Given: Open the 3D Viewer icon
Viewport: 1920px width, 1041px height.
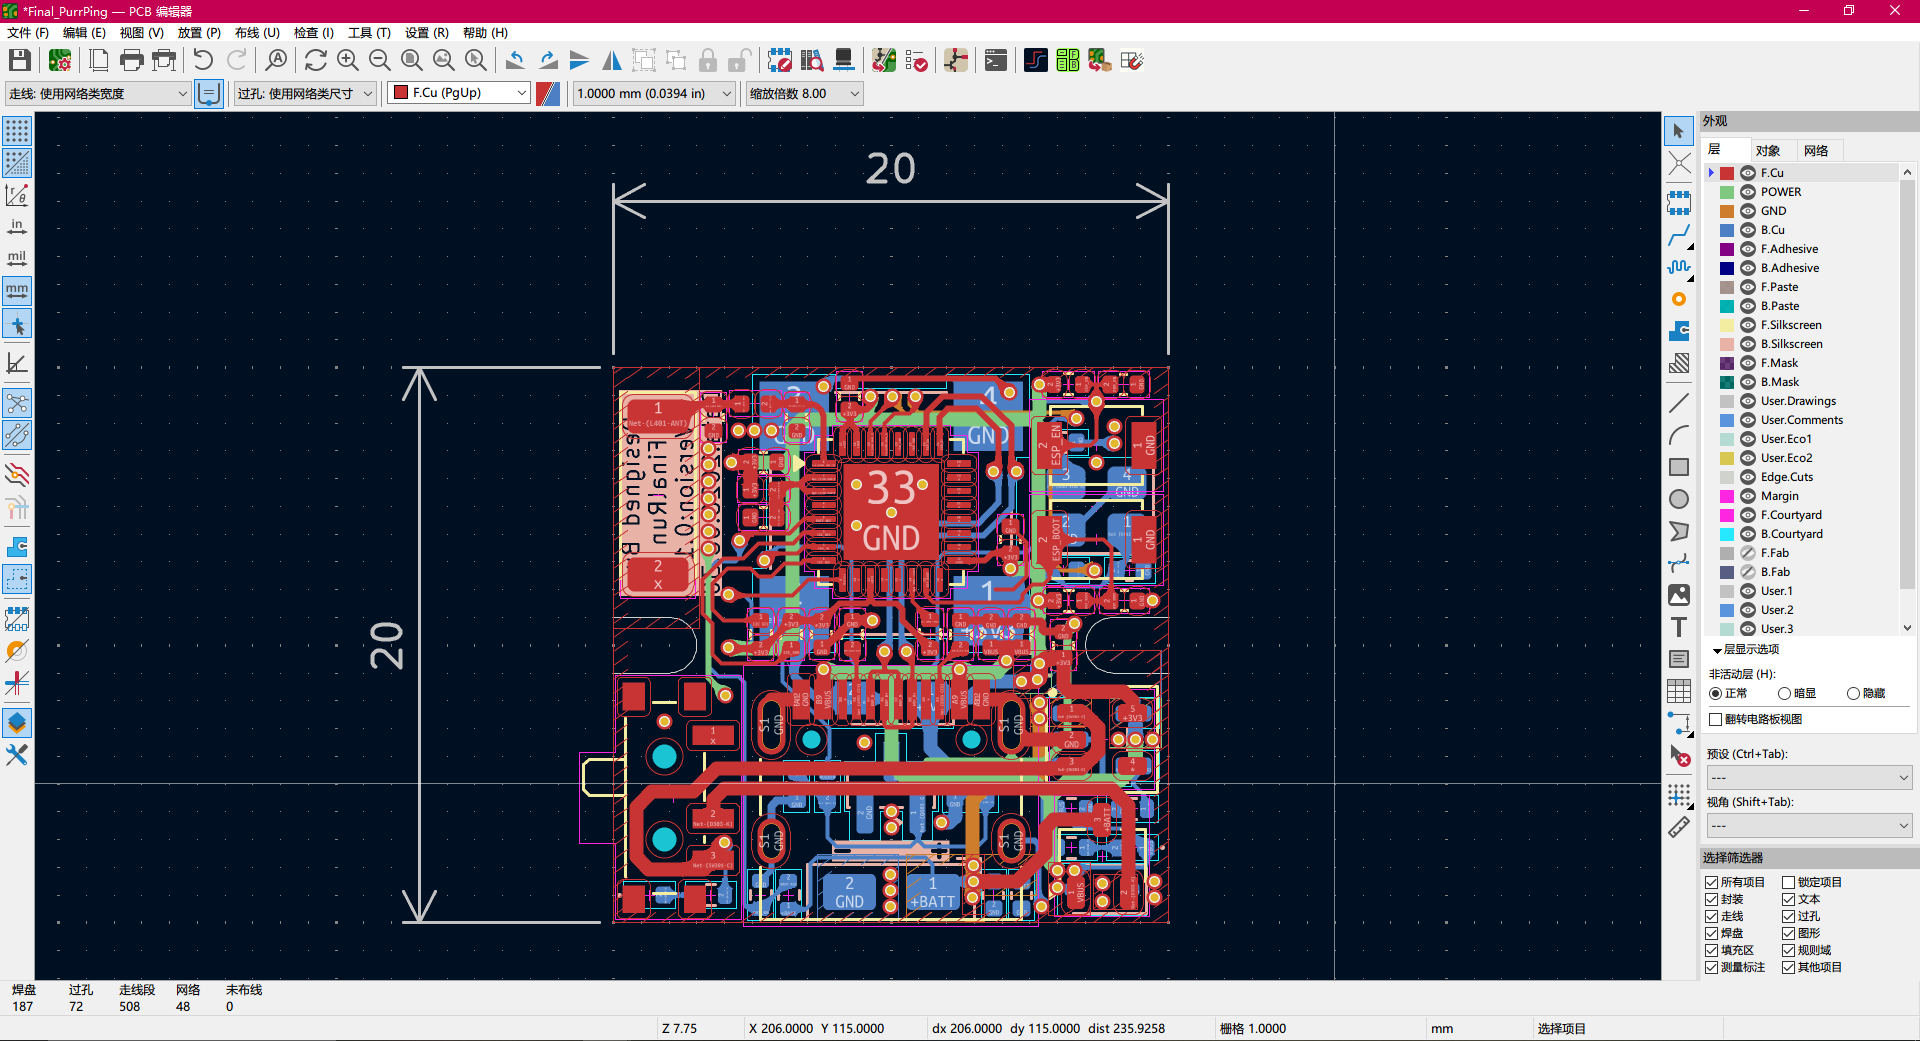Looking at the screenshot, I should coord(844,60).
